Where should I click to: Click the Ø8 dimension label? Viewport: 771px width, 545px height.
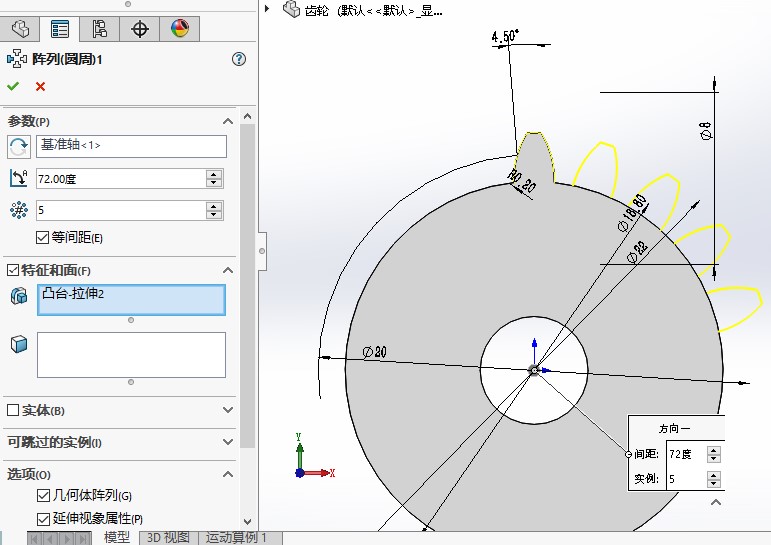tap(705, 130)
